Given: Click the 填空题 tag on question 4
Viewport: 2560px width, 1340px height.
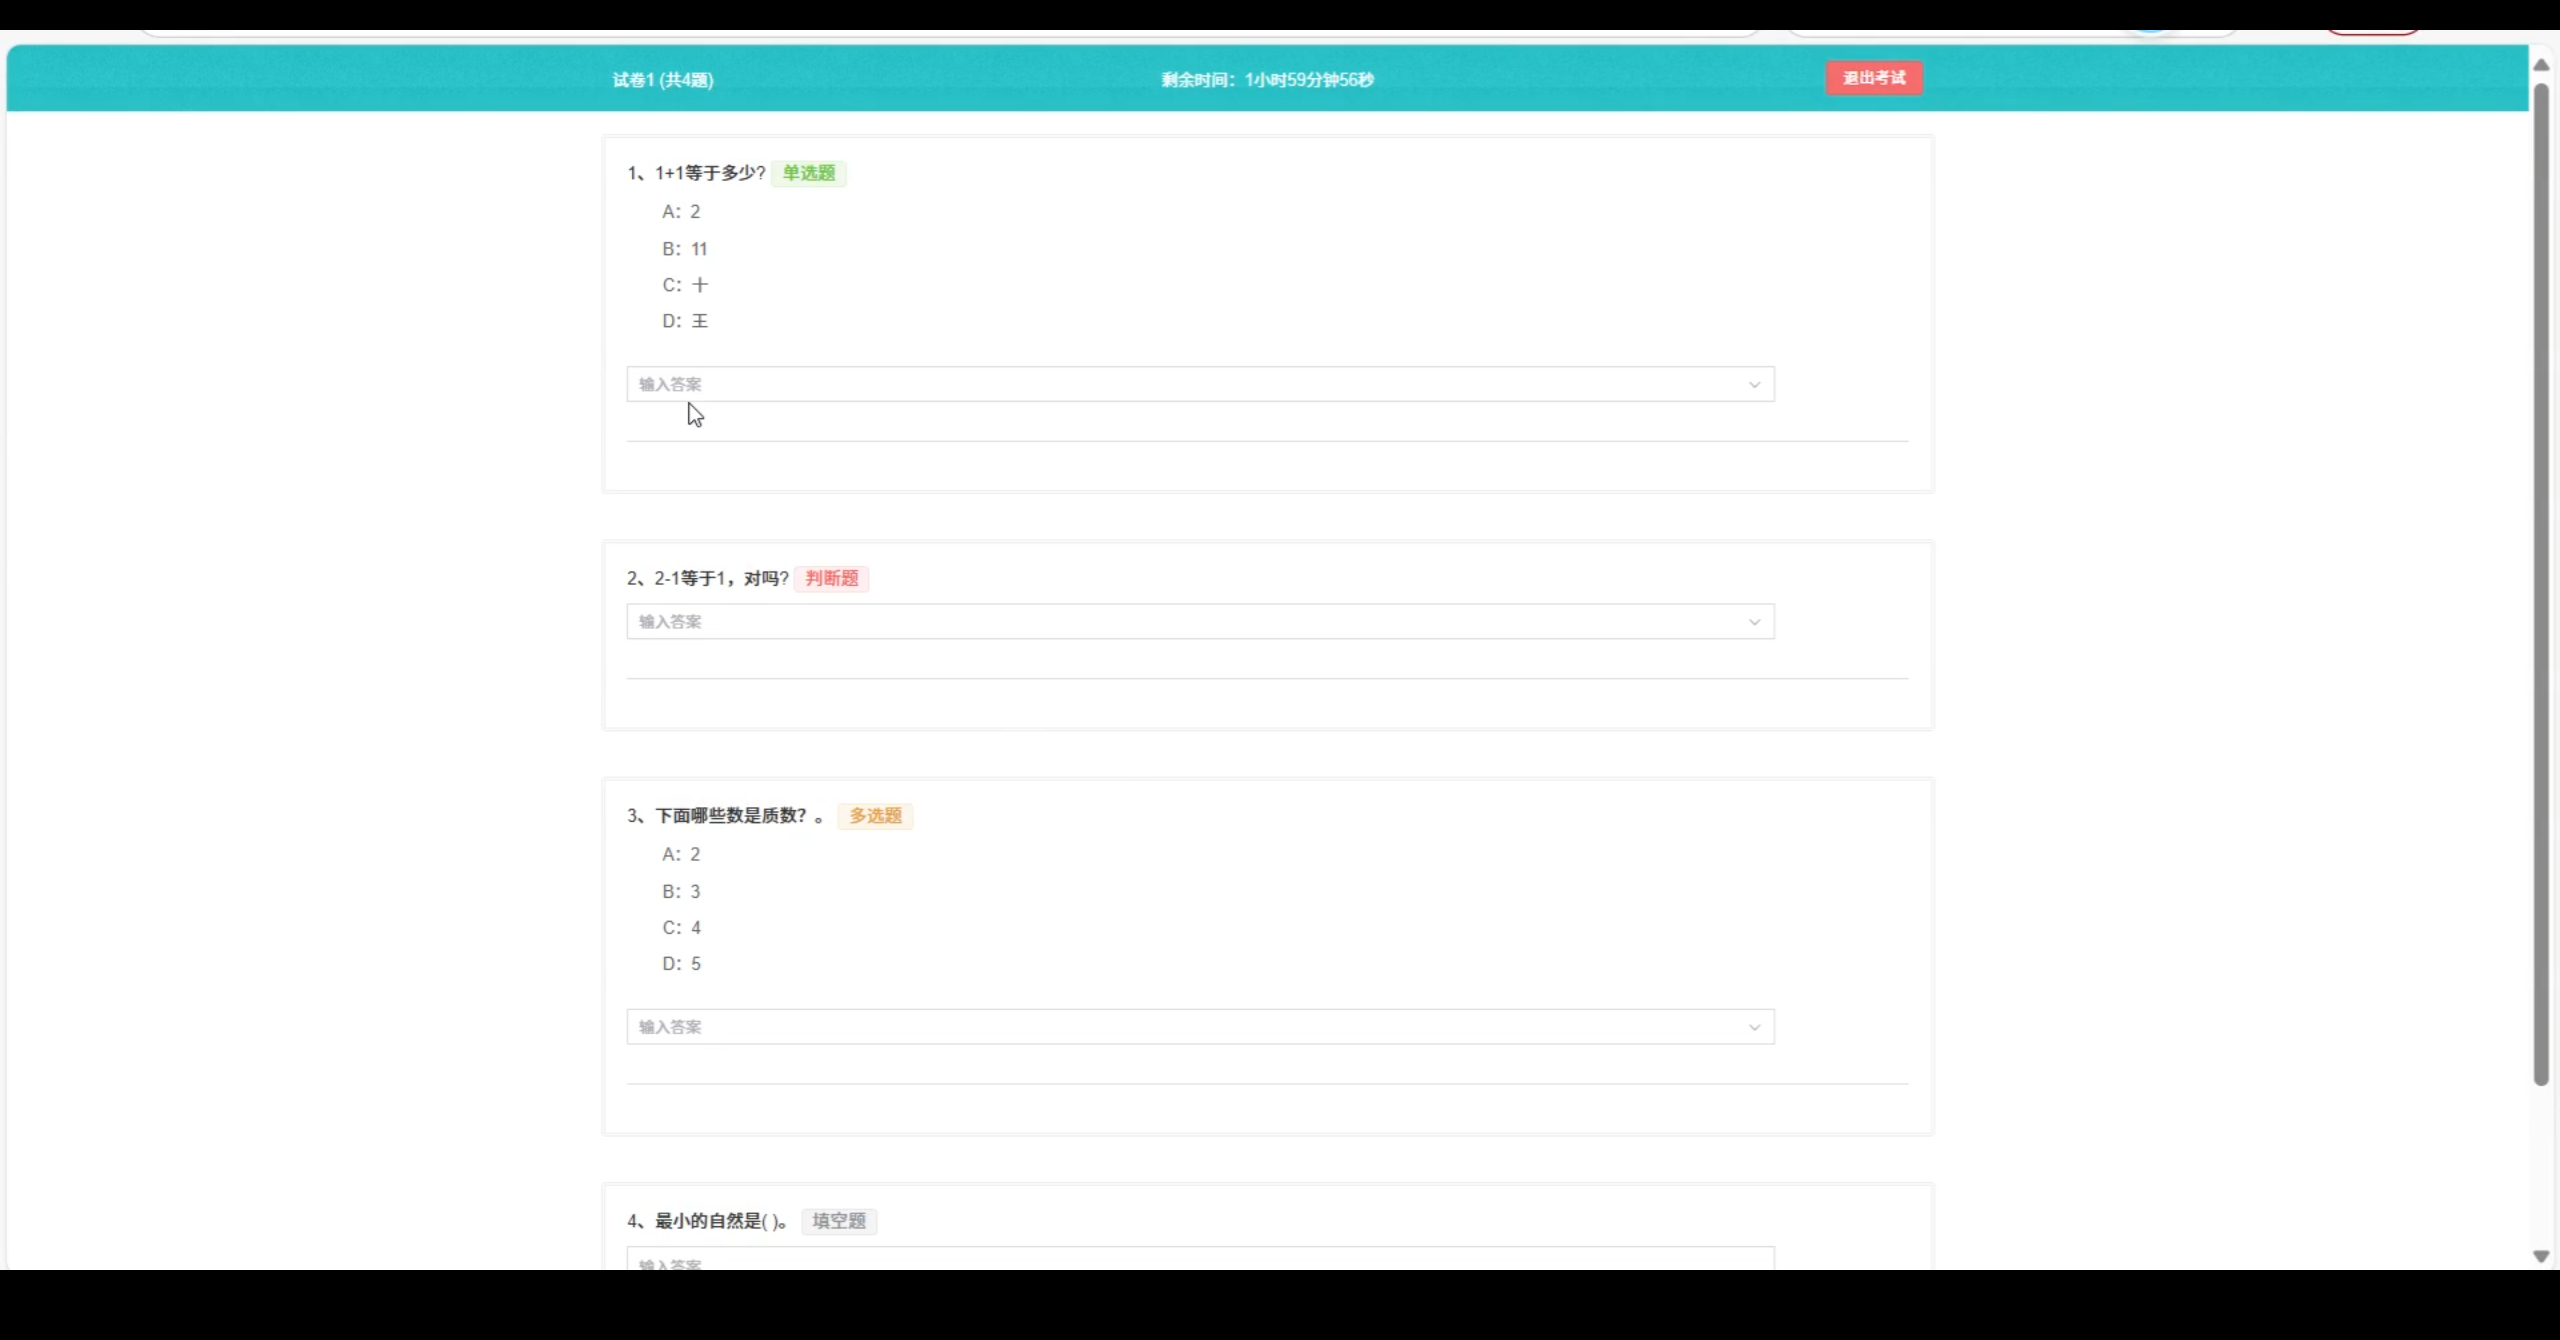Looking at the screenshot, I should tap(838, 1221).
